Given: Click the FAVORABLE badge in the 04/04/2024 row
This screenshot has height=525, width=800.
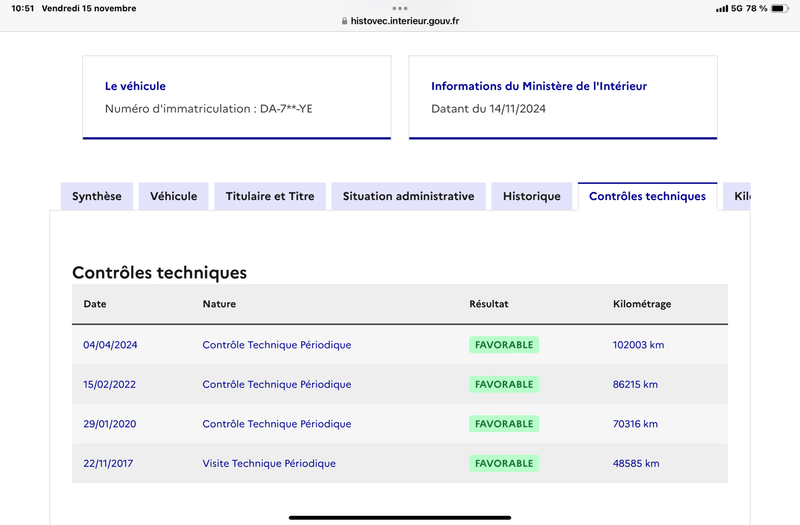Looking at the screenshot, I should click(504, 345).
